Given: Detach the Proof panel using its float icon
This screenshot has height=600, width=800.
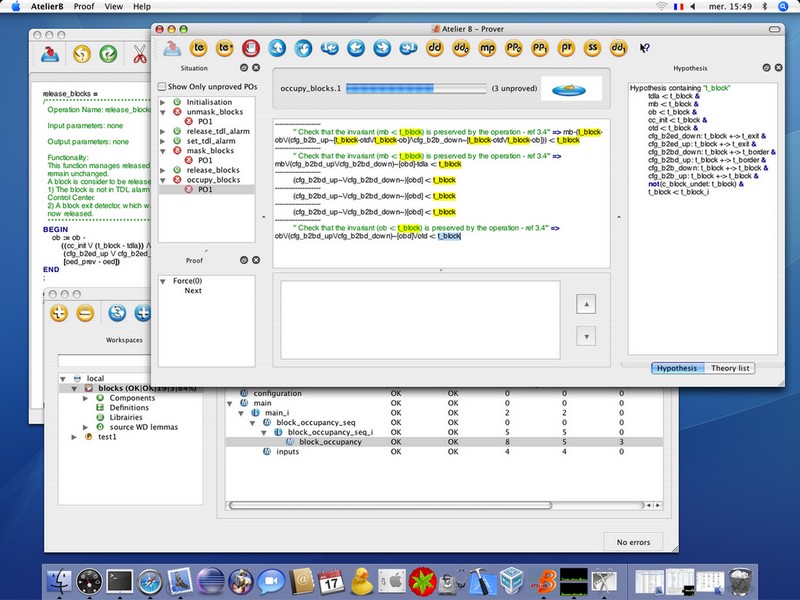Looking at the screenshot, I should click(x=244, y=260).
